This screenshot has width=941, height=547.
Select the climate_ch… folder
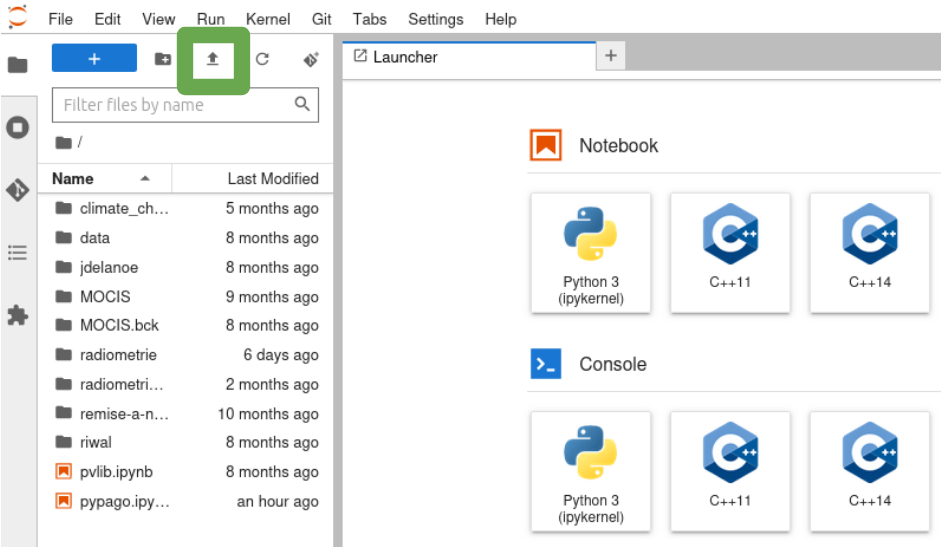(186, 208)
